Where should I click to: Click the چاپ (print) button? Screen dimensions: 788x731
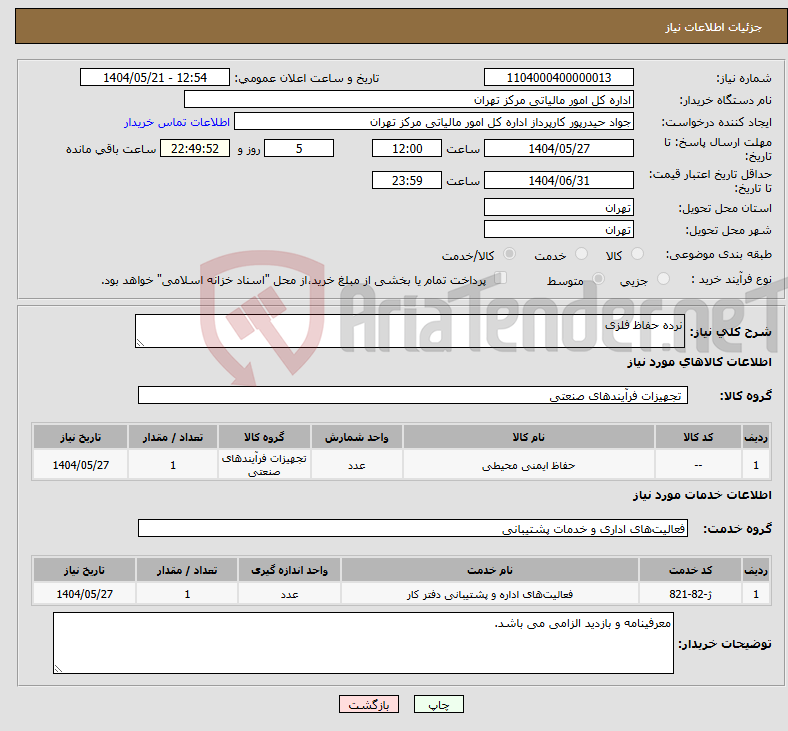click(438, 704)
